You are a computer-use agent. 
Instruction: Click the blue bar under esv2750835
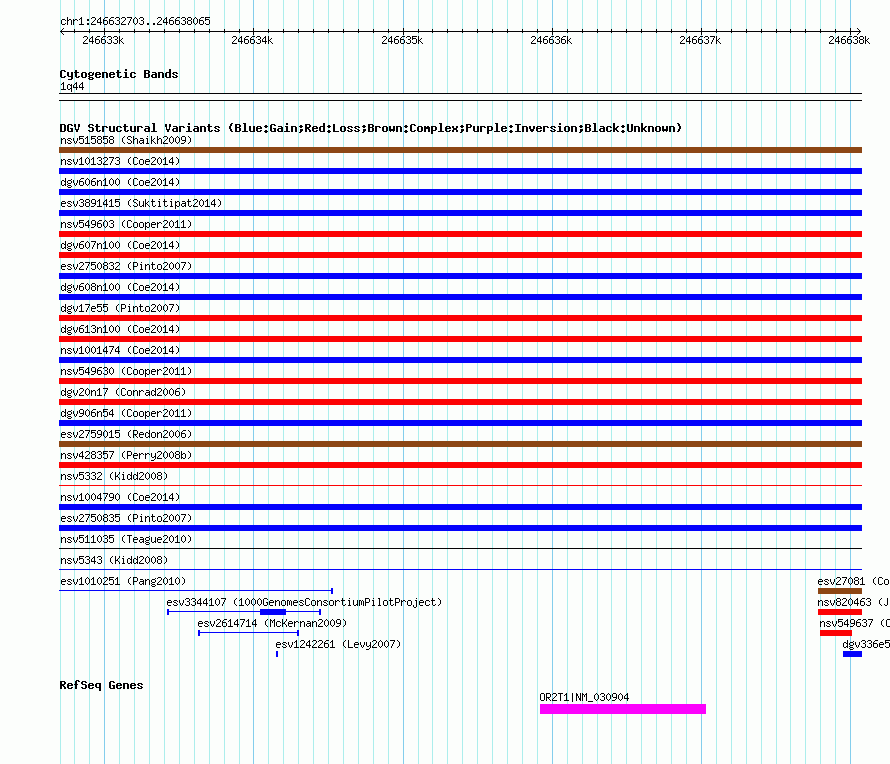pos(460,528)
